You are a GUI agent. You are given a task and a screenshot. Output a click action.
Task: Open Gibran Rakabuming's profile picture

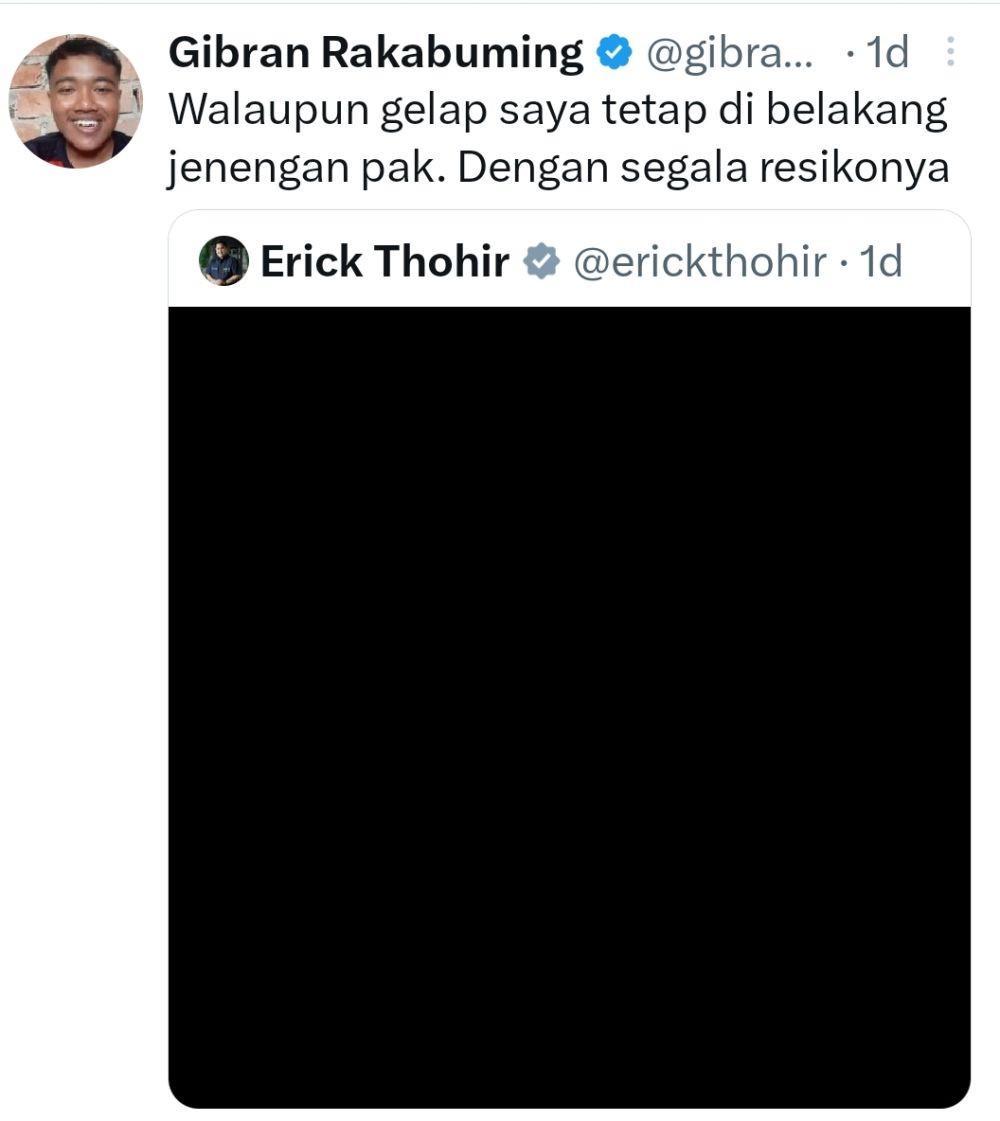click(x=76, y=101)
